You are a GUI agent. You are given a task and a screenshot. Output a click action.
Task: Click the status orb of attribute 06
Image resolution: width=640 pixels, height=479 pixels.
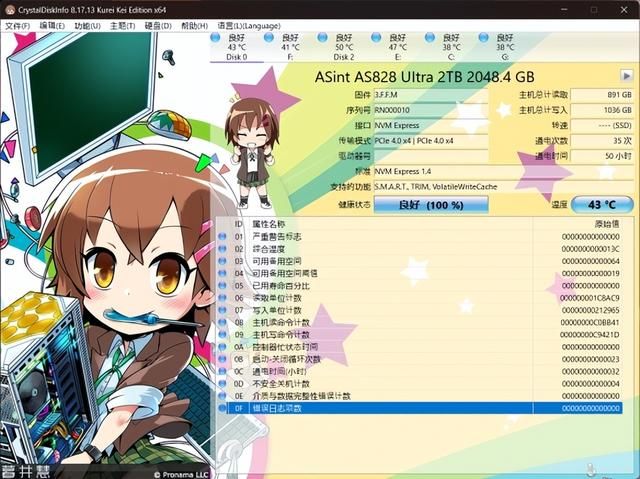222,297
